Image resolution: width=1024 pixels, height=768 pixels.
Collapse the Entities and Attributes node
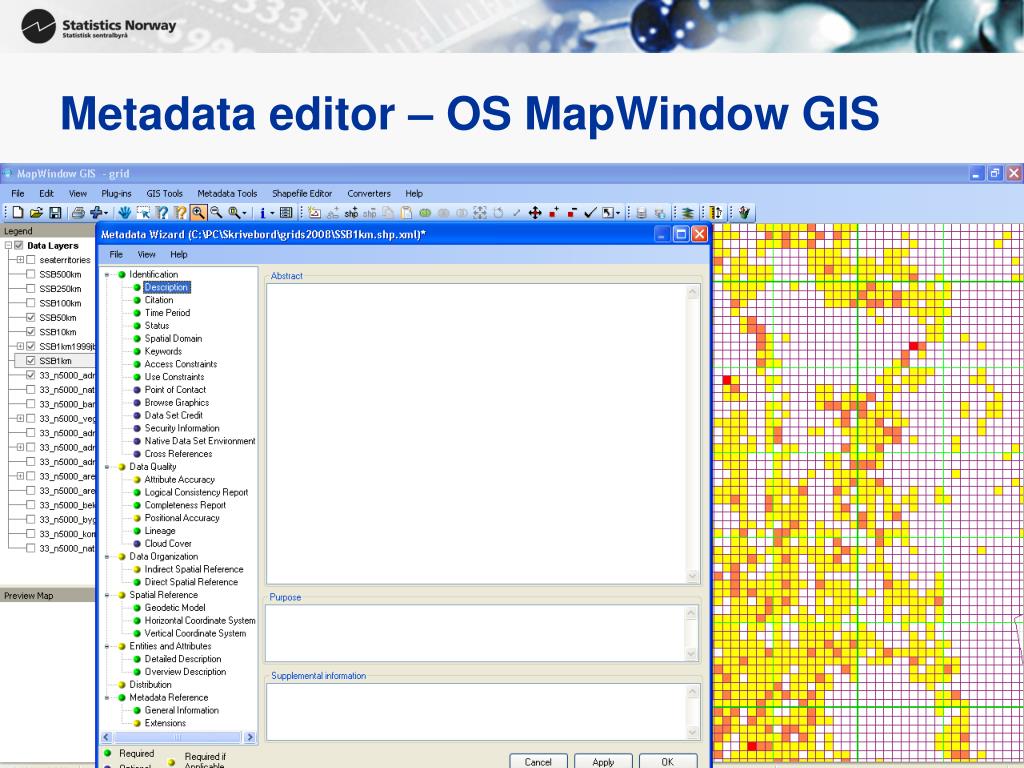[x=107, y=647]
